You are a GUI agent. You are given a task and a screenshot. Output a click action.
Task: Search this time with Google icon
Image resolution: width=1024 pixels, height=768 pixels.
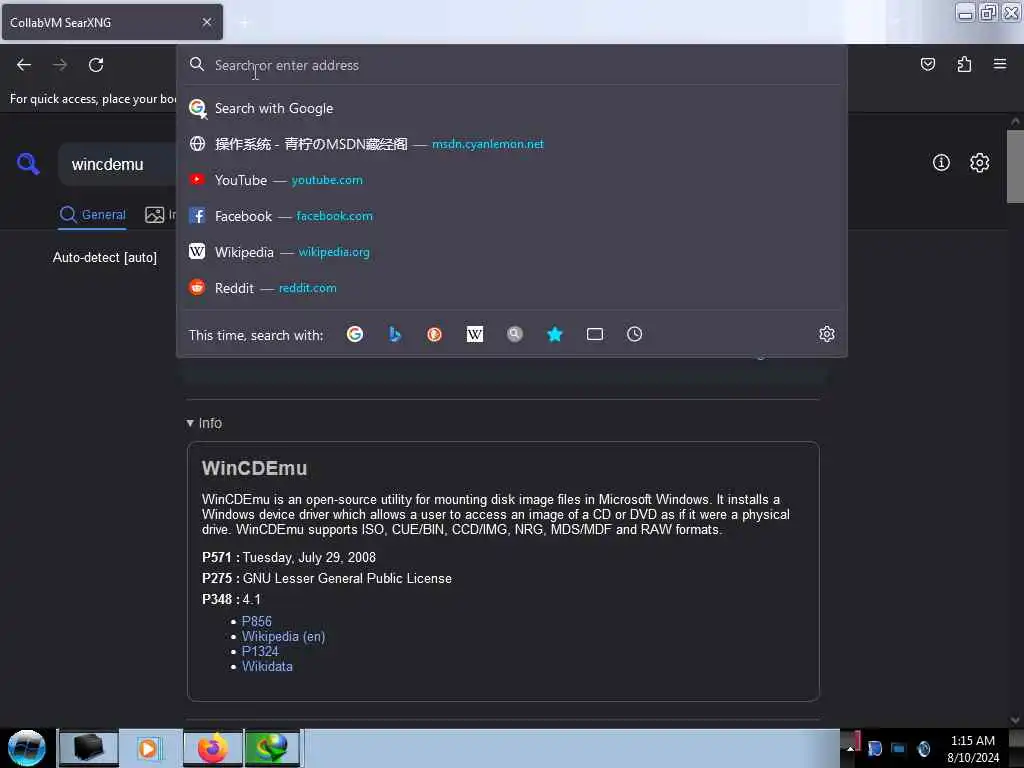pyautogui.click(x=355, y=334)
